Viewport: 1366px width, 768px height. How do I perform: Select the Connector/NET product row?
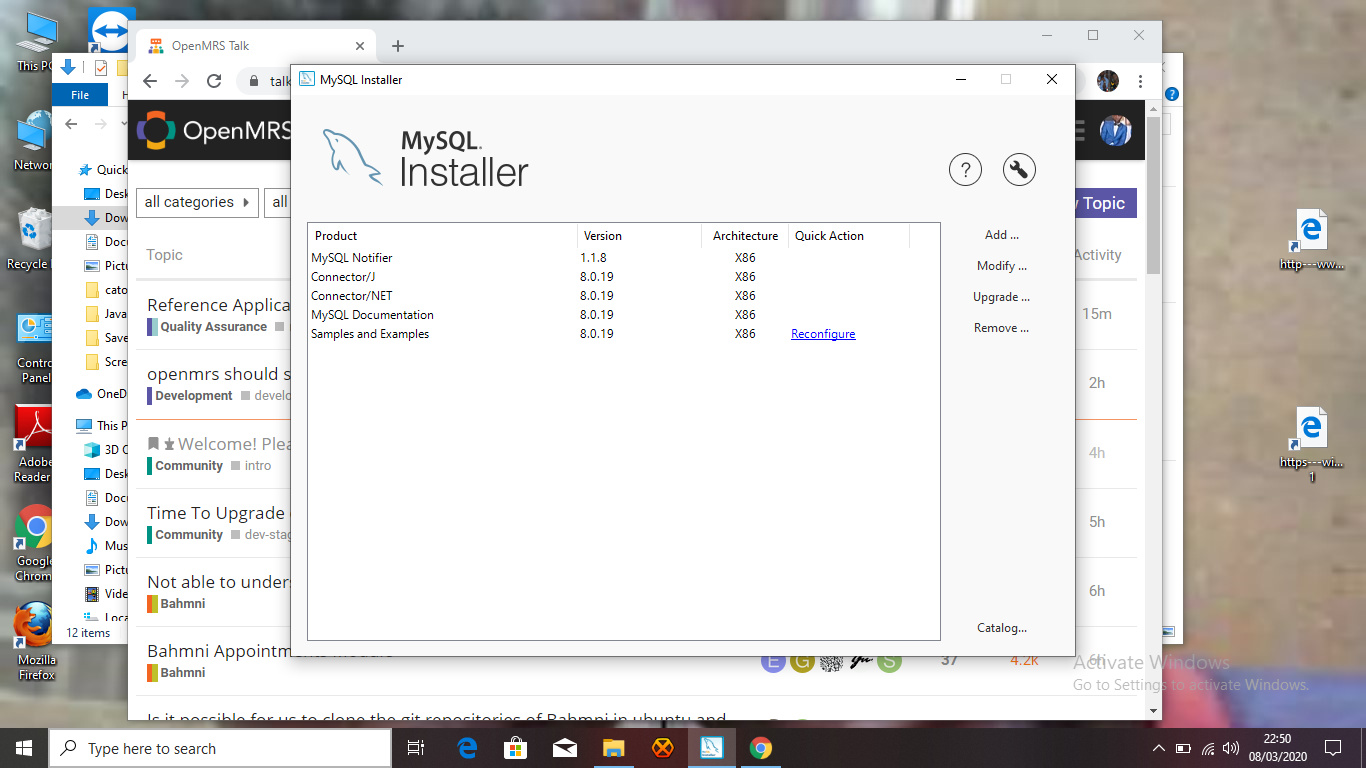pos(623,296)
